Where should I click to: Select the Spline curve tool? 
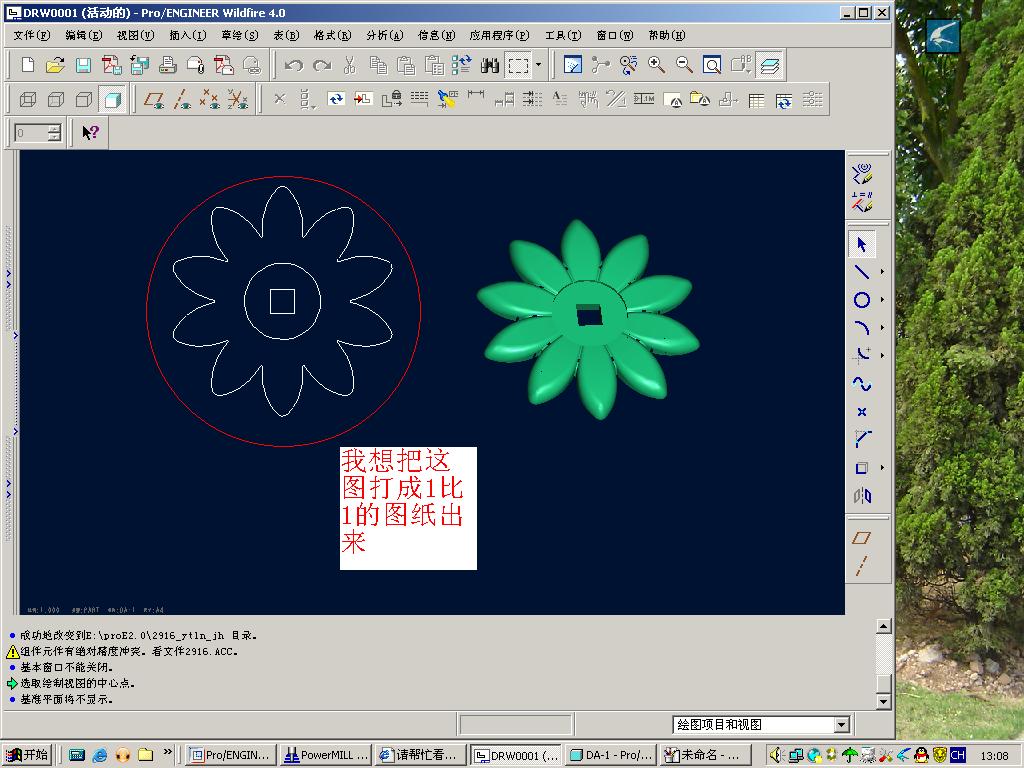pos(861,384)
